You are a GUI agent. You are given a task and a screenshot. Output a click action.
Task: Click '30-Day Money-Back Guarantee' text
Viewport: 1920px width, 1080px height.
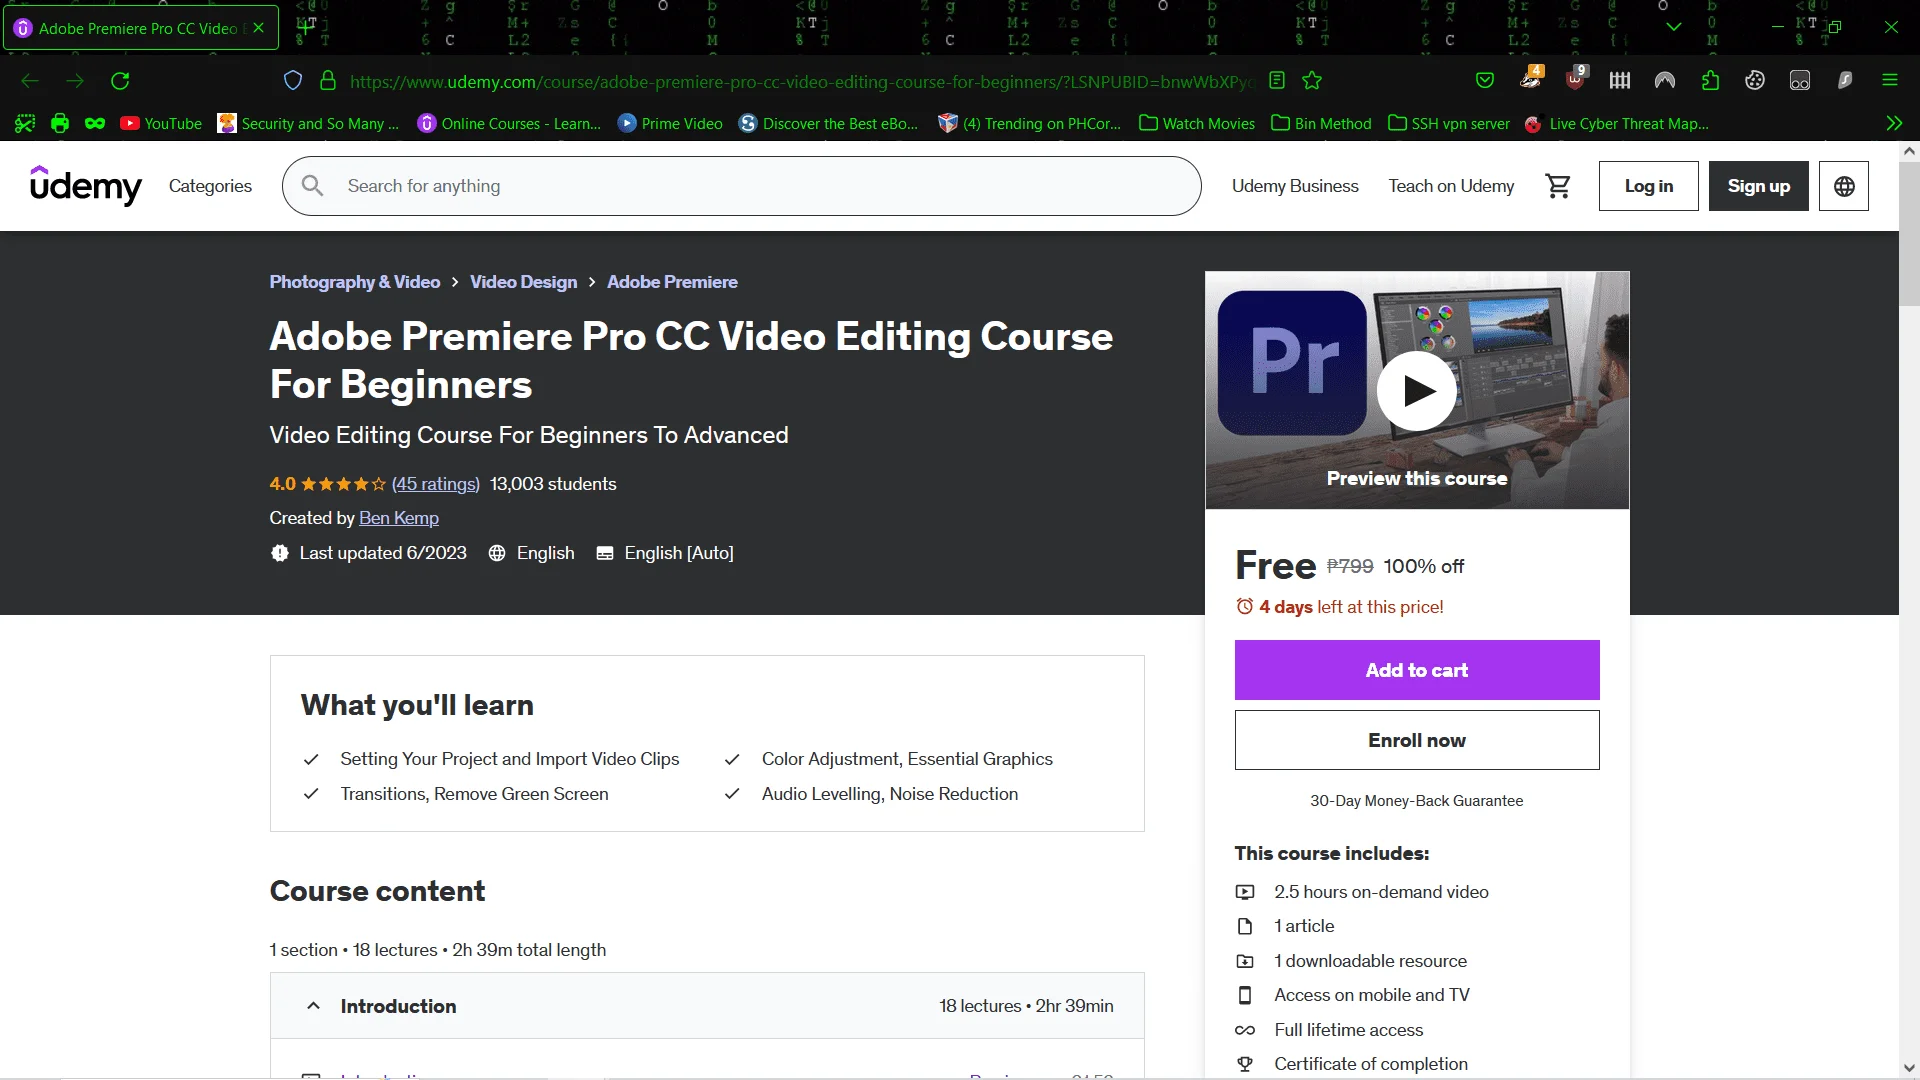tap(1417, 801)
